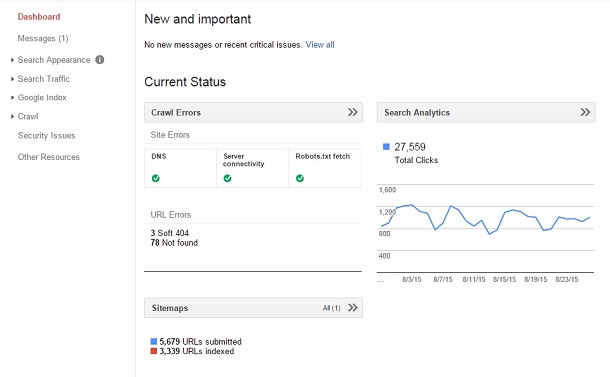Click the Server connectivity green checkmark
The height and width of the screenshot is (377, 610).
pyautogui.click(x=228, y=178)
